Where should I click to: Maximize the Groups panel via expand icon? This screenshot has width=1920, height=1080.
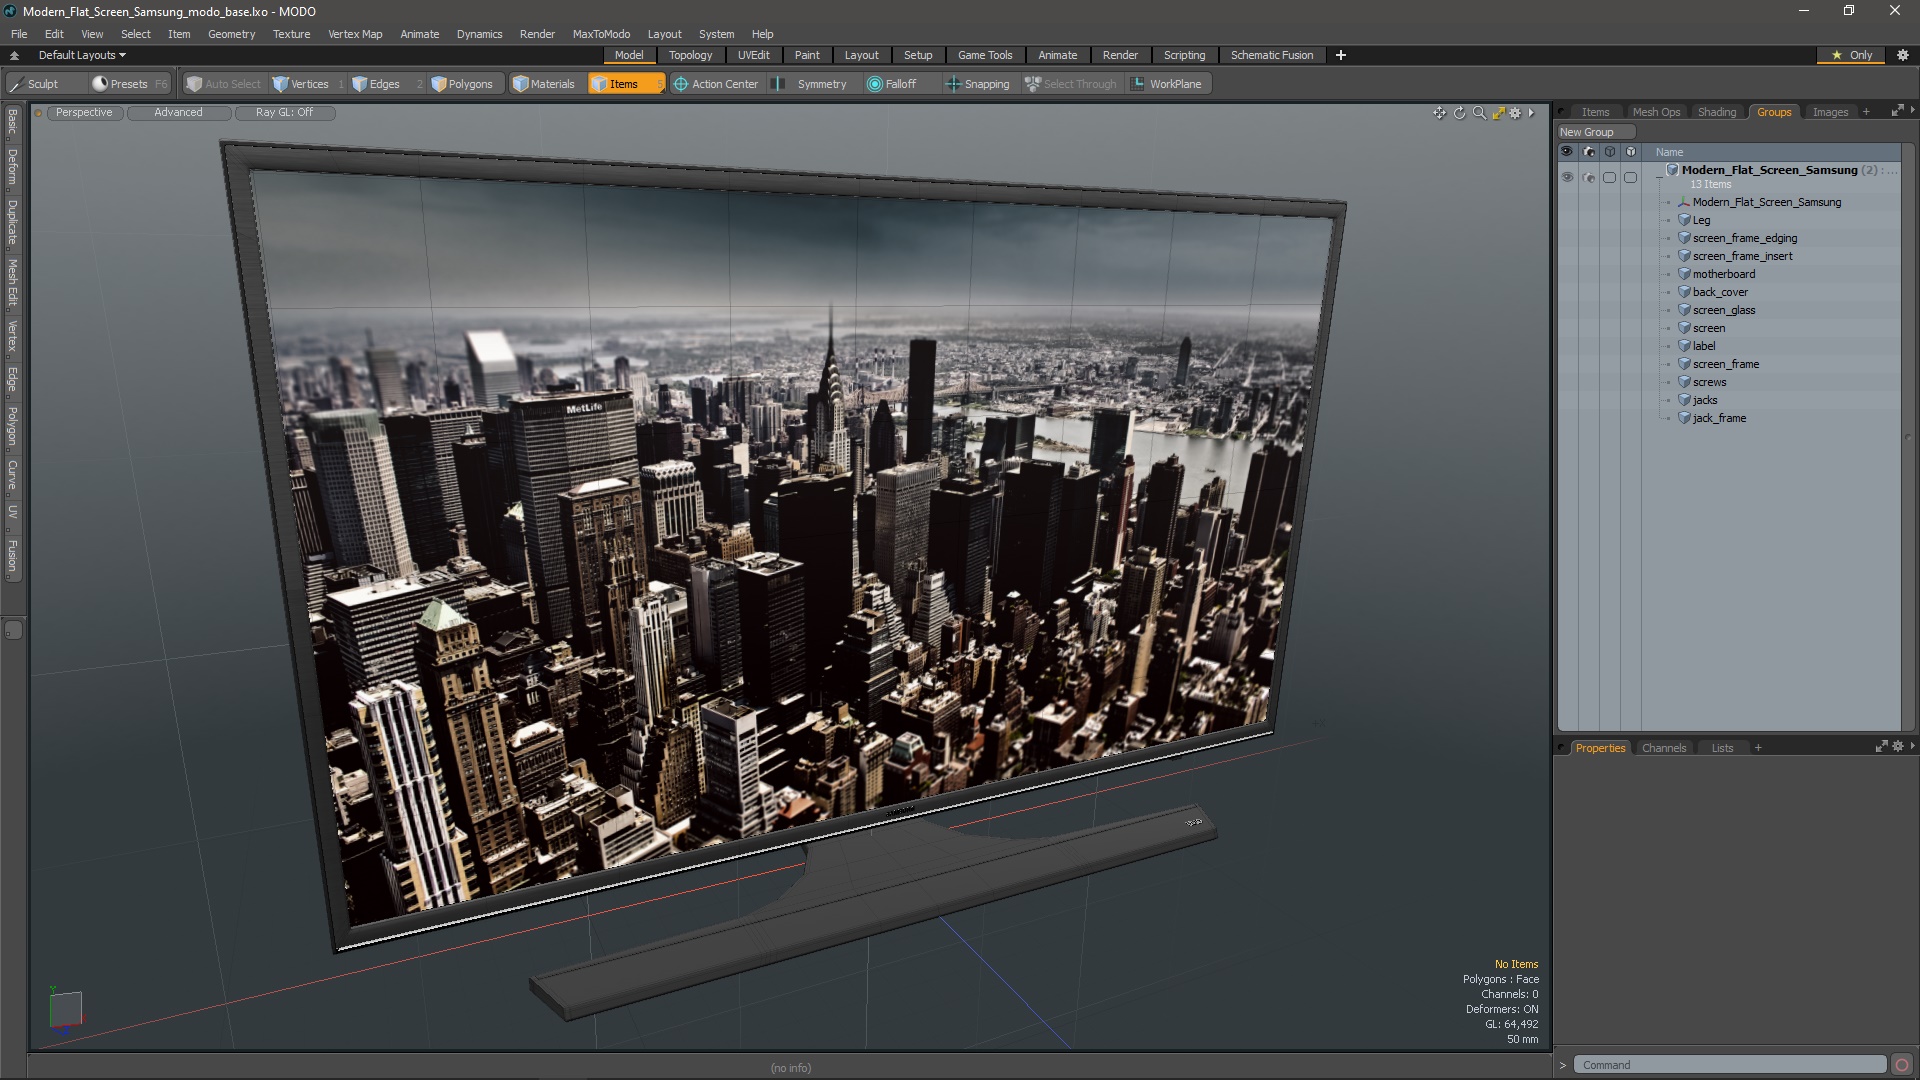point(1897,111)
